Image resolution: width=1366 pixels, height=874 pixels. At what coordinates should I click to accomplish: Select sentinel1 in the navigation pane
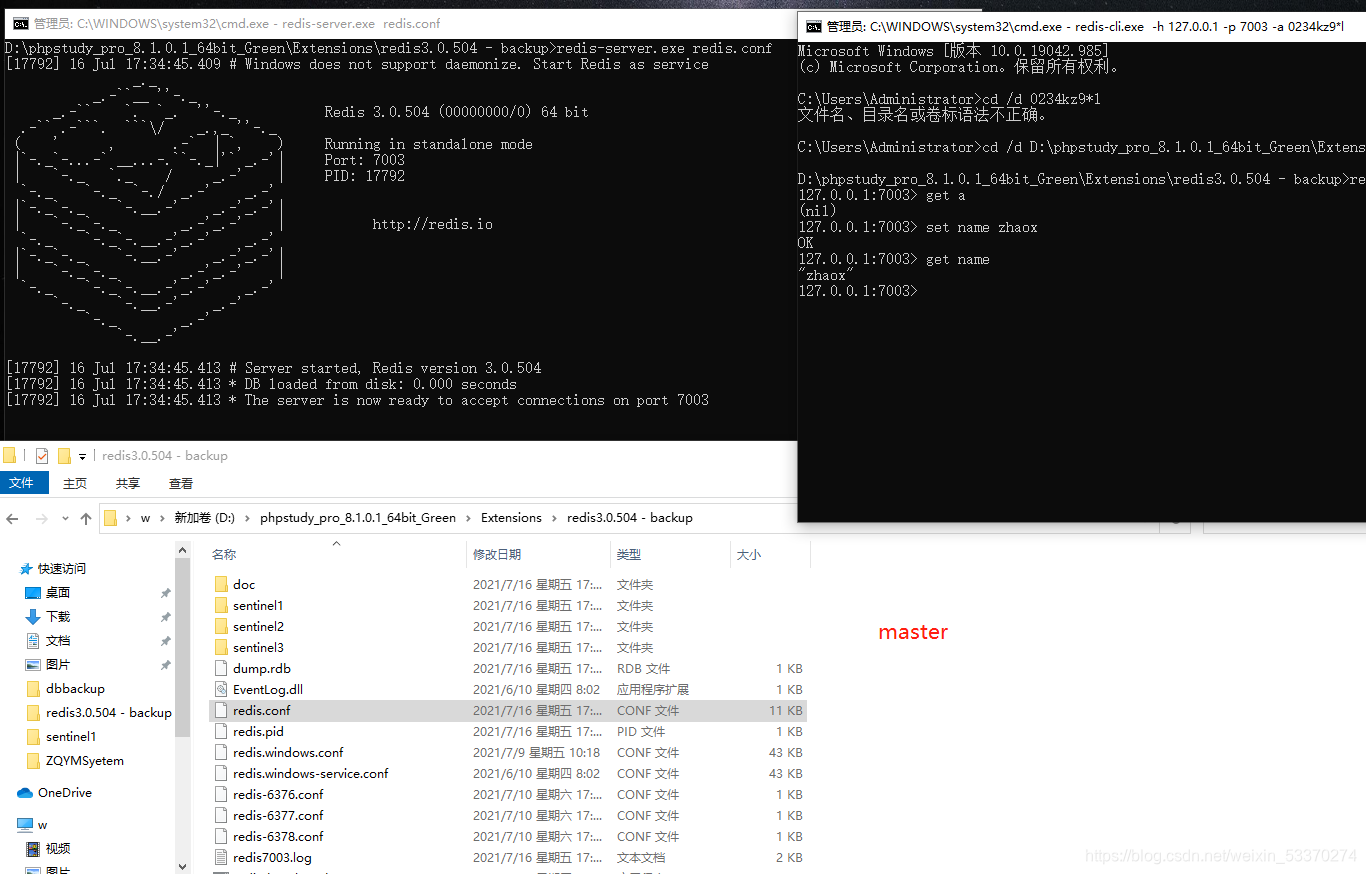(71, 736)
